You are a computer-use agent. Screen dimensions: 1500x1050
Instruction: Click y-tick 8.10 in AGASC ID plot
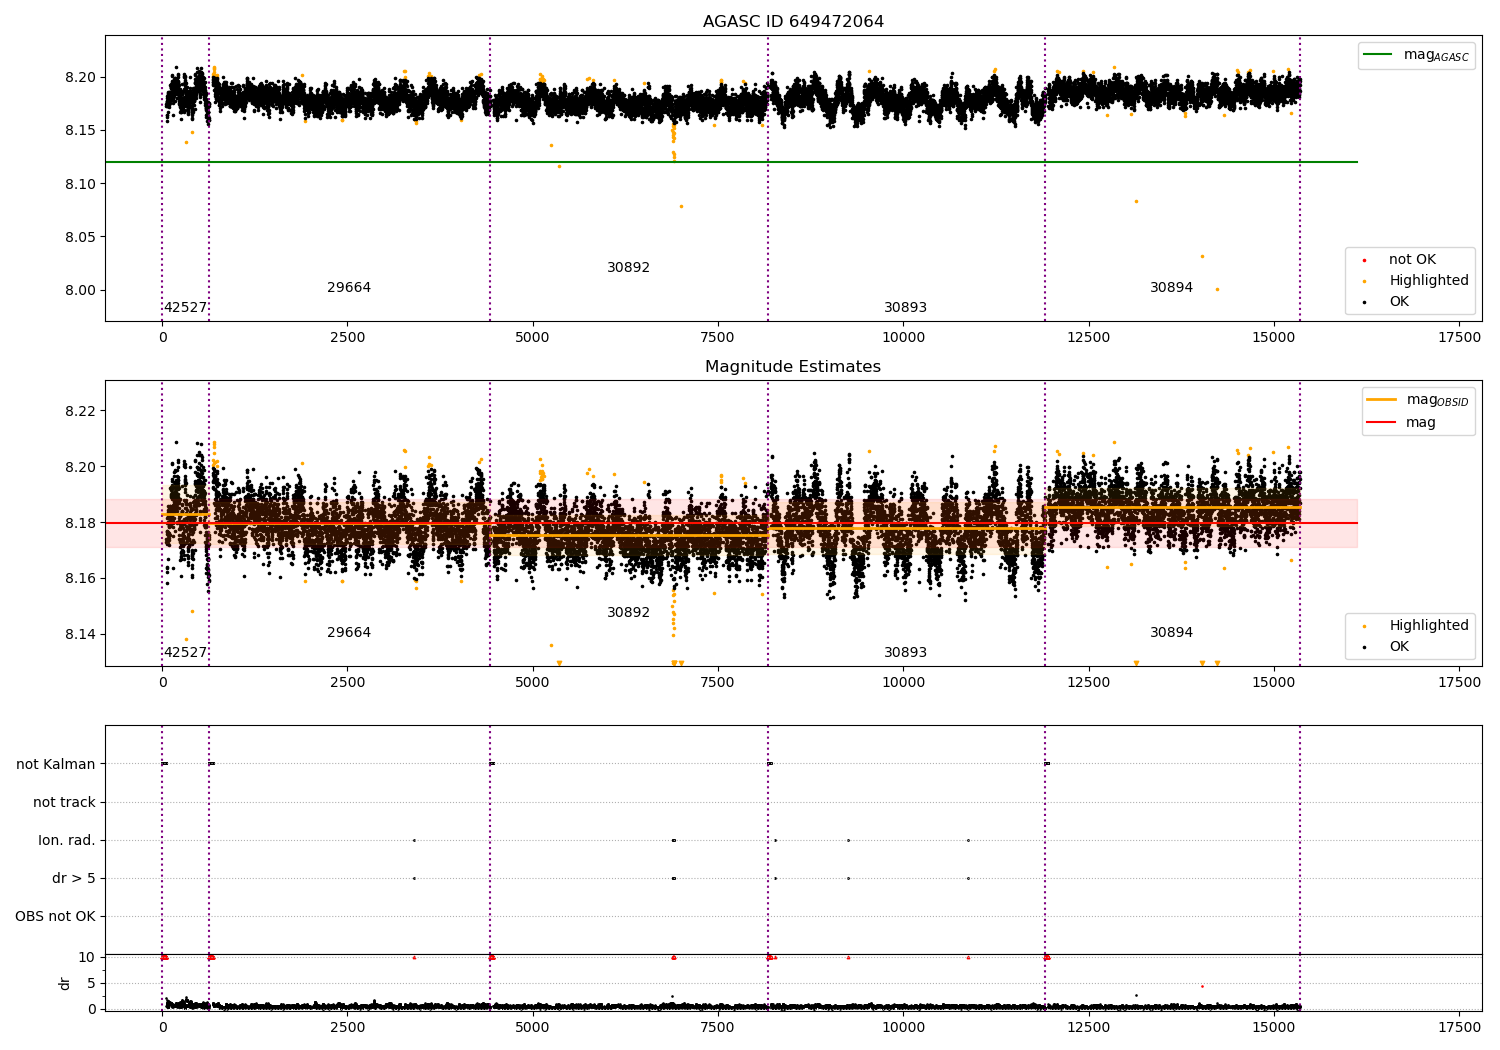(x=81, y=184)
